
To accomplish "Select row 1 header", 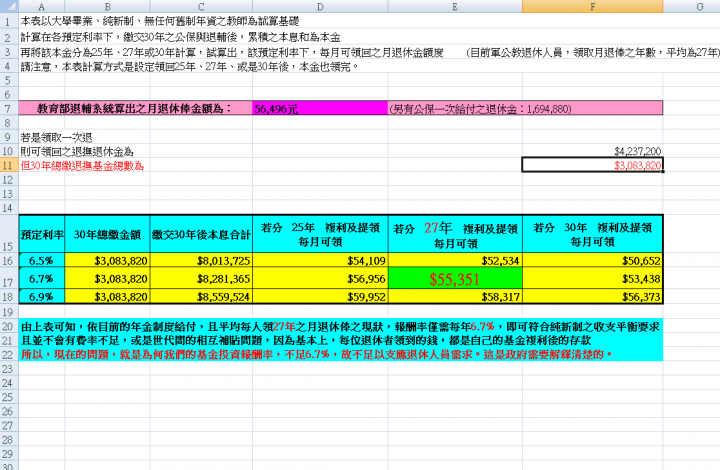I will click(x=9, y=21).
